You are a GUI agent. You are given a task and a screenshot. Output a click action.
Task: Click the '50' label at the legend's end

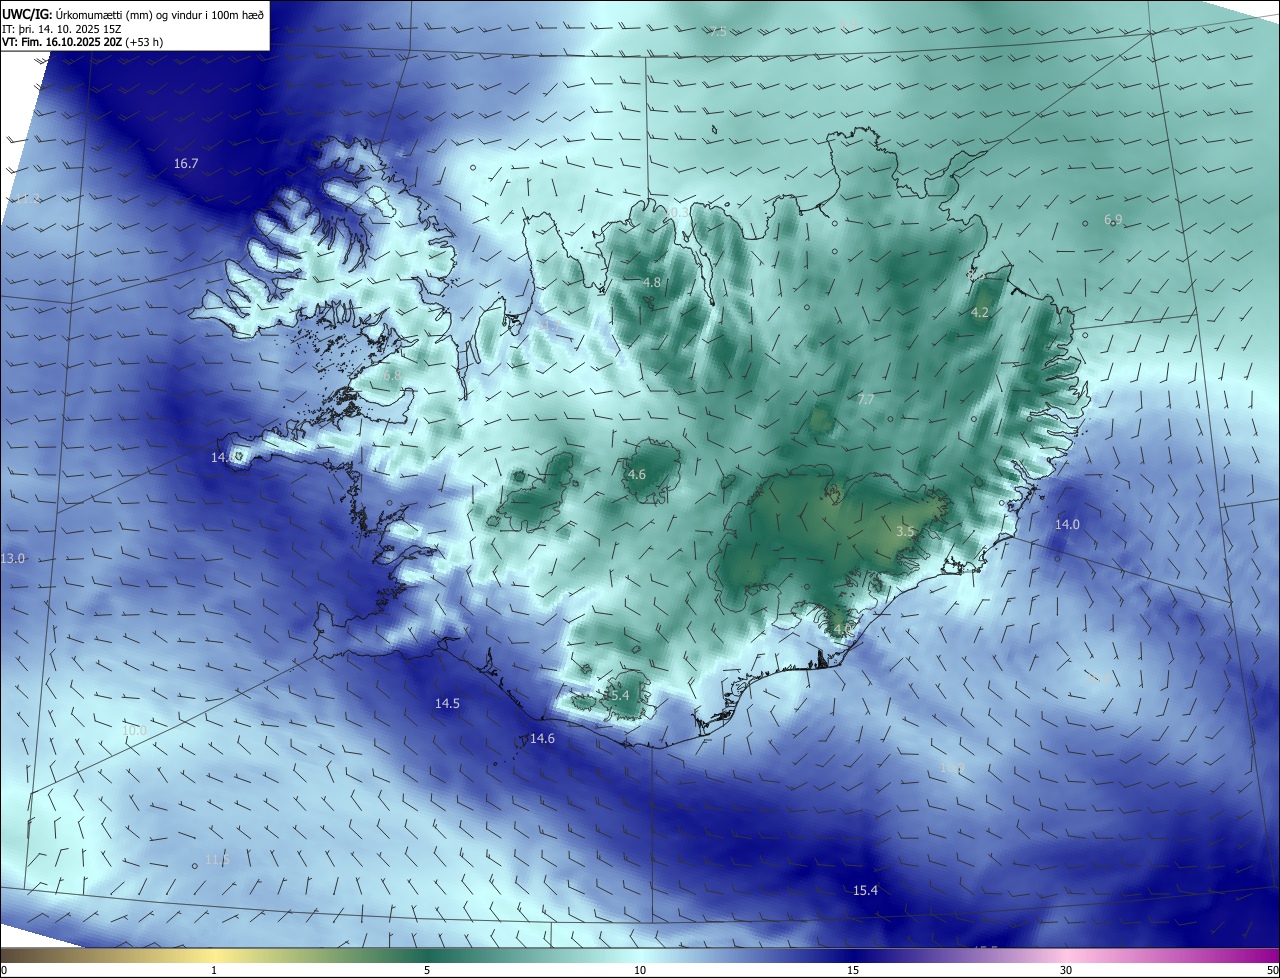[x=1272, y=971]
